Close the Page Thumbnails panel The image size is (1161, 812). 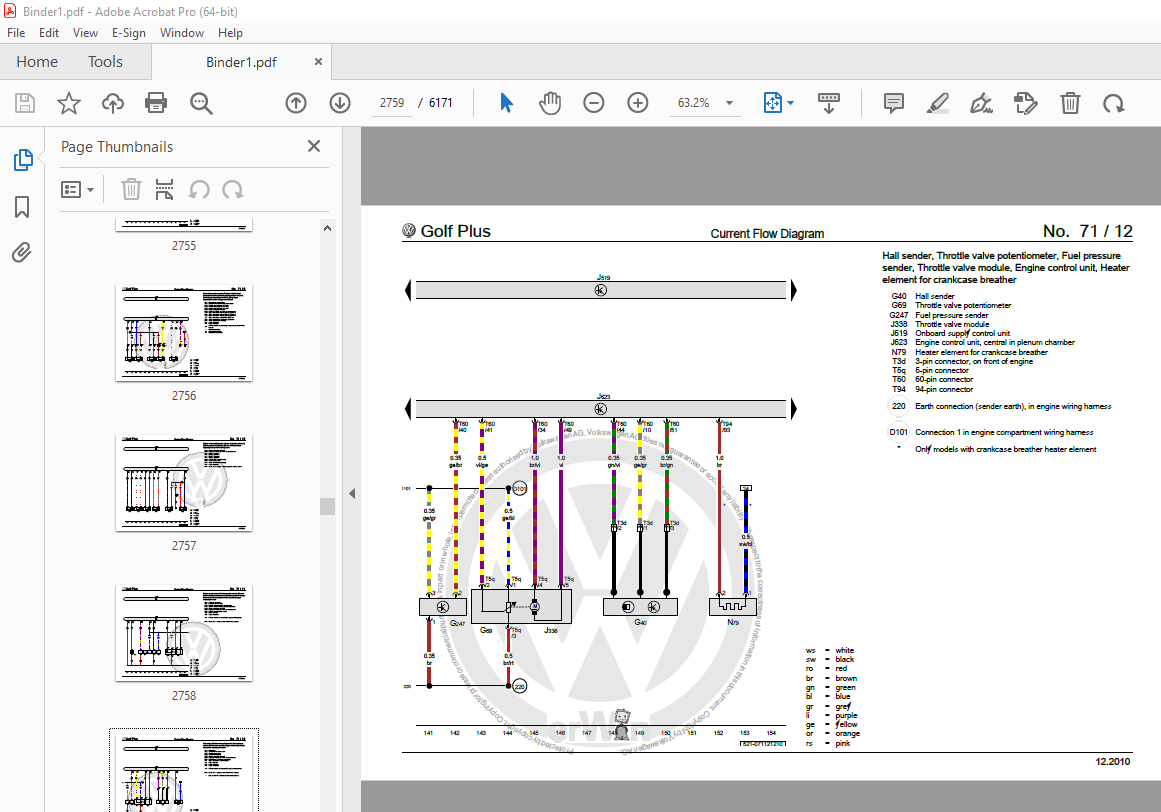click(314, 147)
